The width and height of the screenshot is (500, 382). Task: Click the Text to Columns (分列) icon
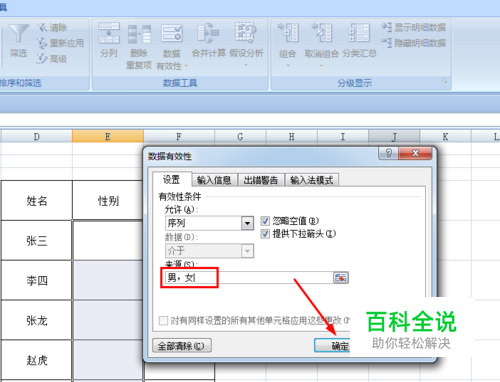click(x=109, y=33)
